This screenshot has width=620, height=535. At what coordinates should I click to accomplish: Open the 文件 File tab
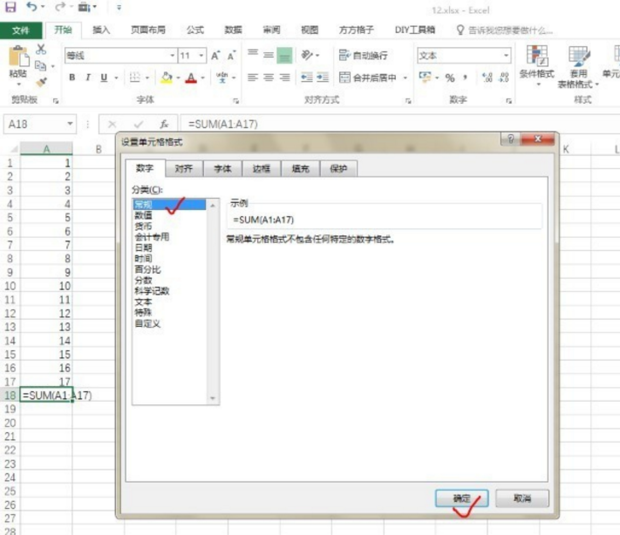pos(21,30)
